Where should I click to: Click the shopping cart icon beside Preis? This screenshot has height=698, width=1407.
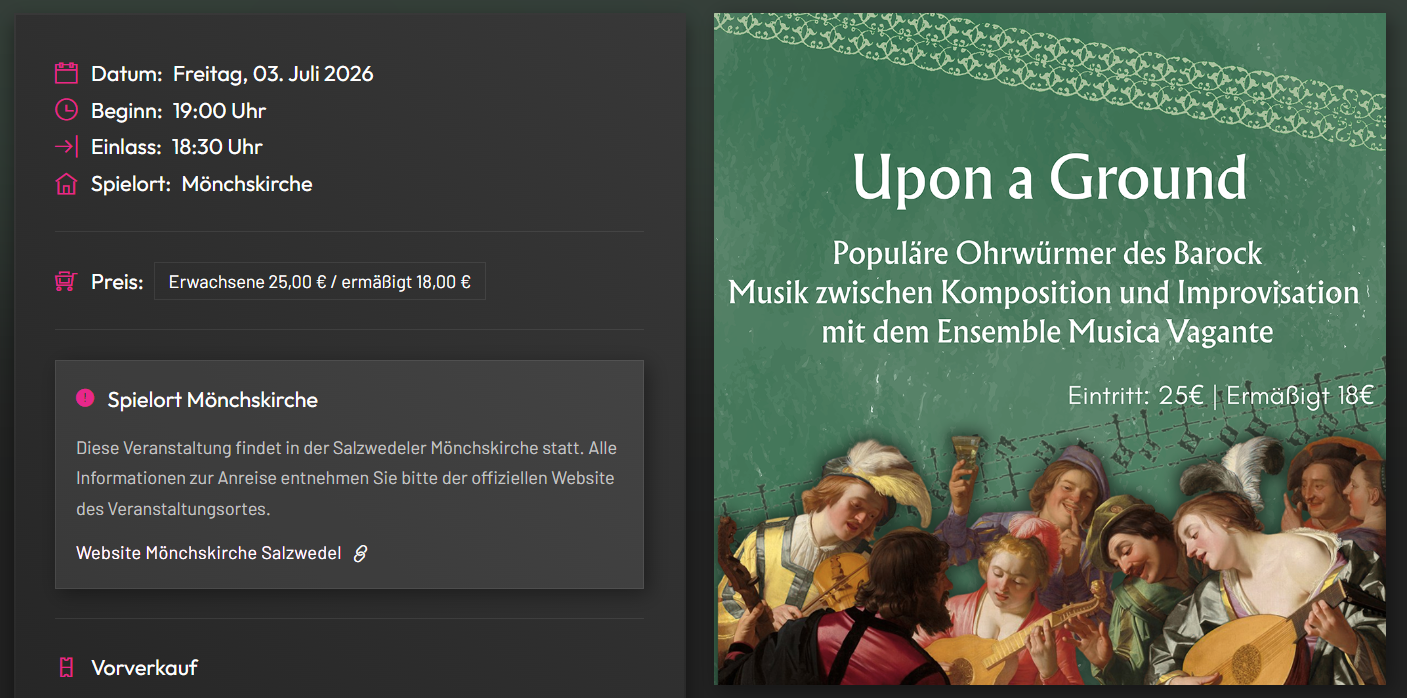point(66,282)
